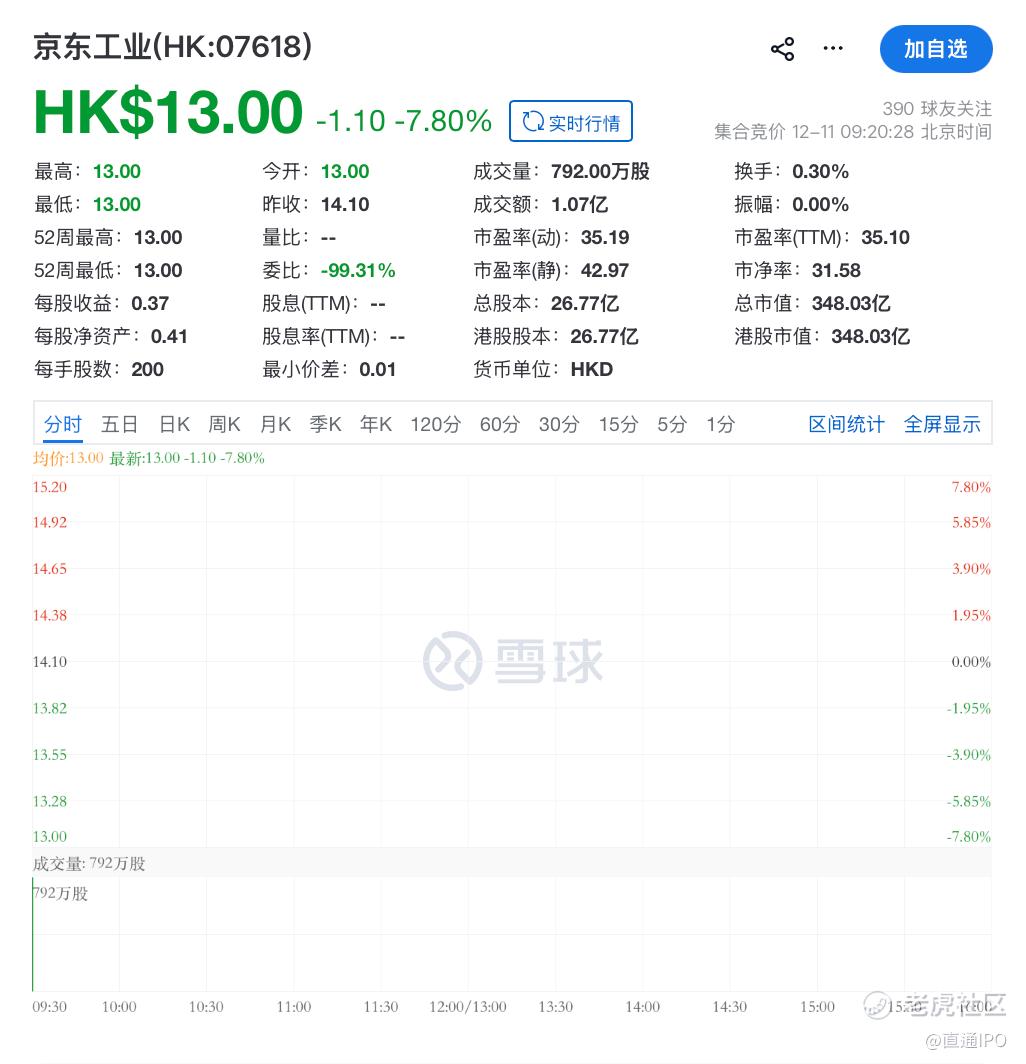The image size is (1026, 1064).
Task: Open 区间统计 range statistics
Action: (846, 424)
